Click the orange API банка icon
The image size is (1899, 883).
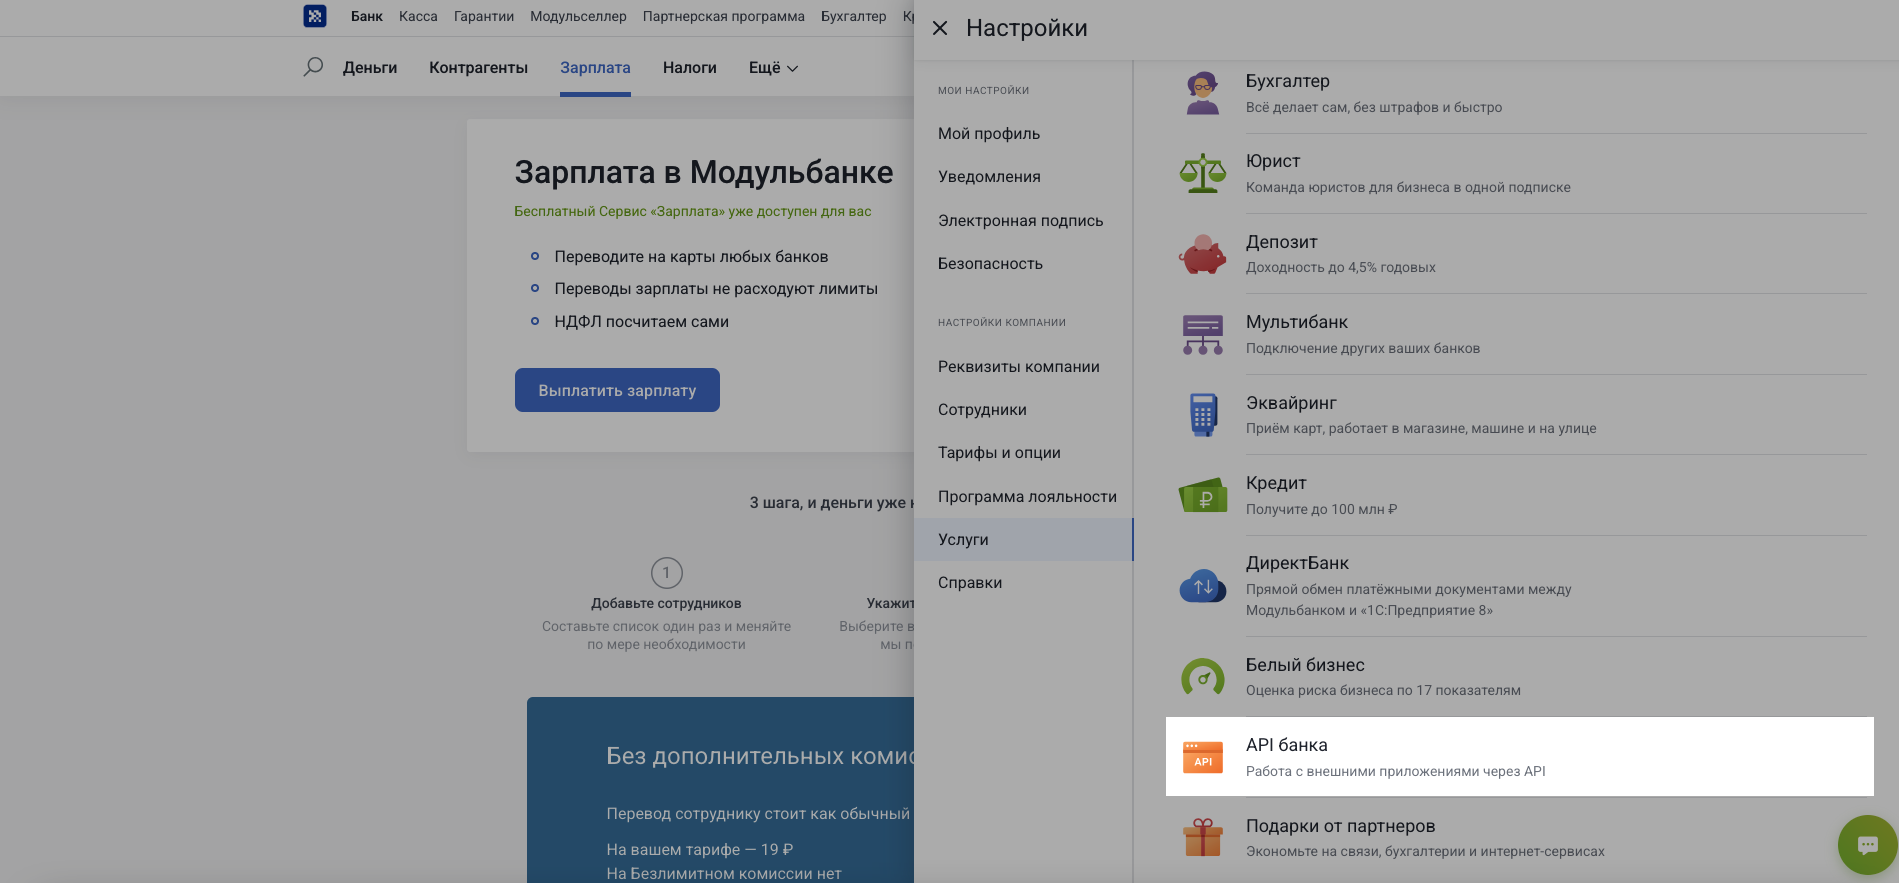(x=1203, y=757)
